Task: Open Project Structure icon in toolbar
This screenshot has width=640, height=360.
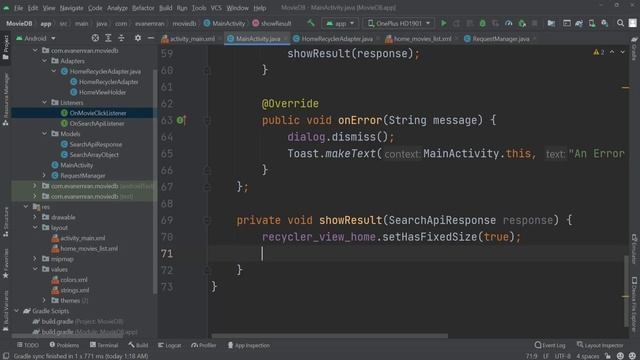Action: [551, 23]
